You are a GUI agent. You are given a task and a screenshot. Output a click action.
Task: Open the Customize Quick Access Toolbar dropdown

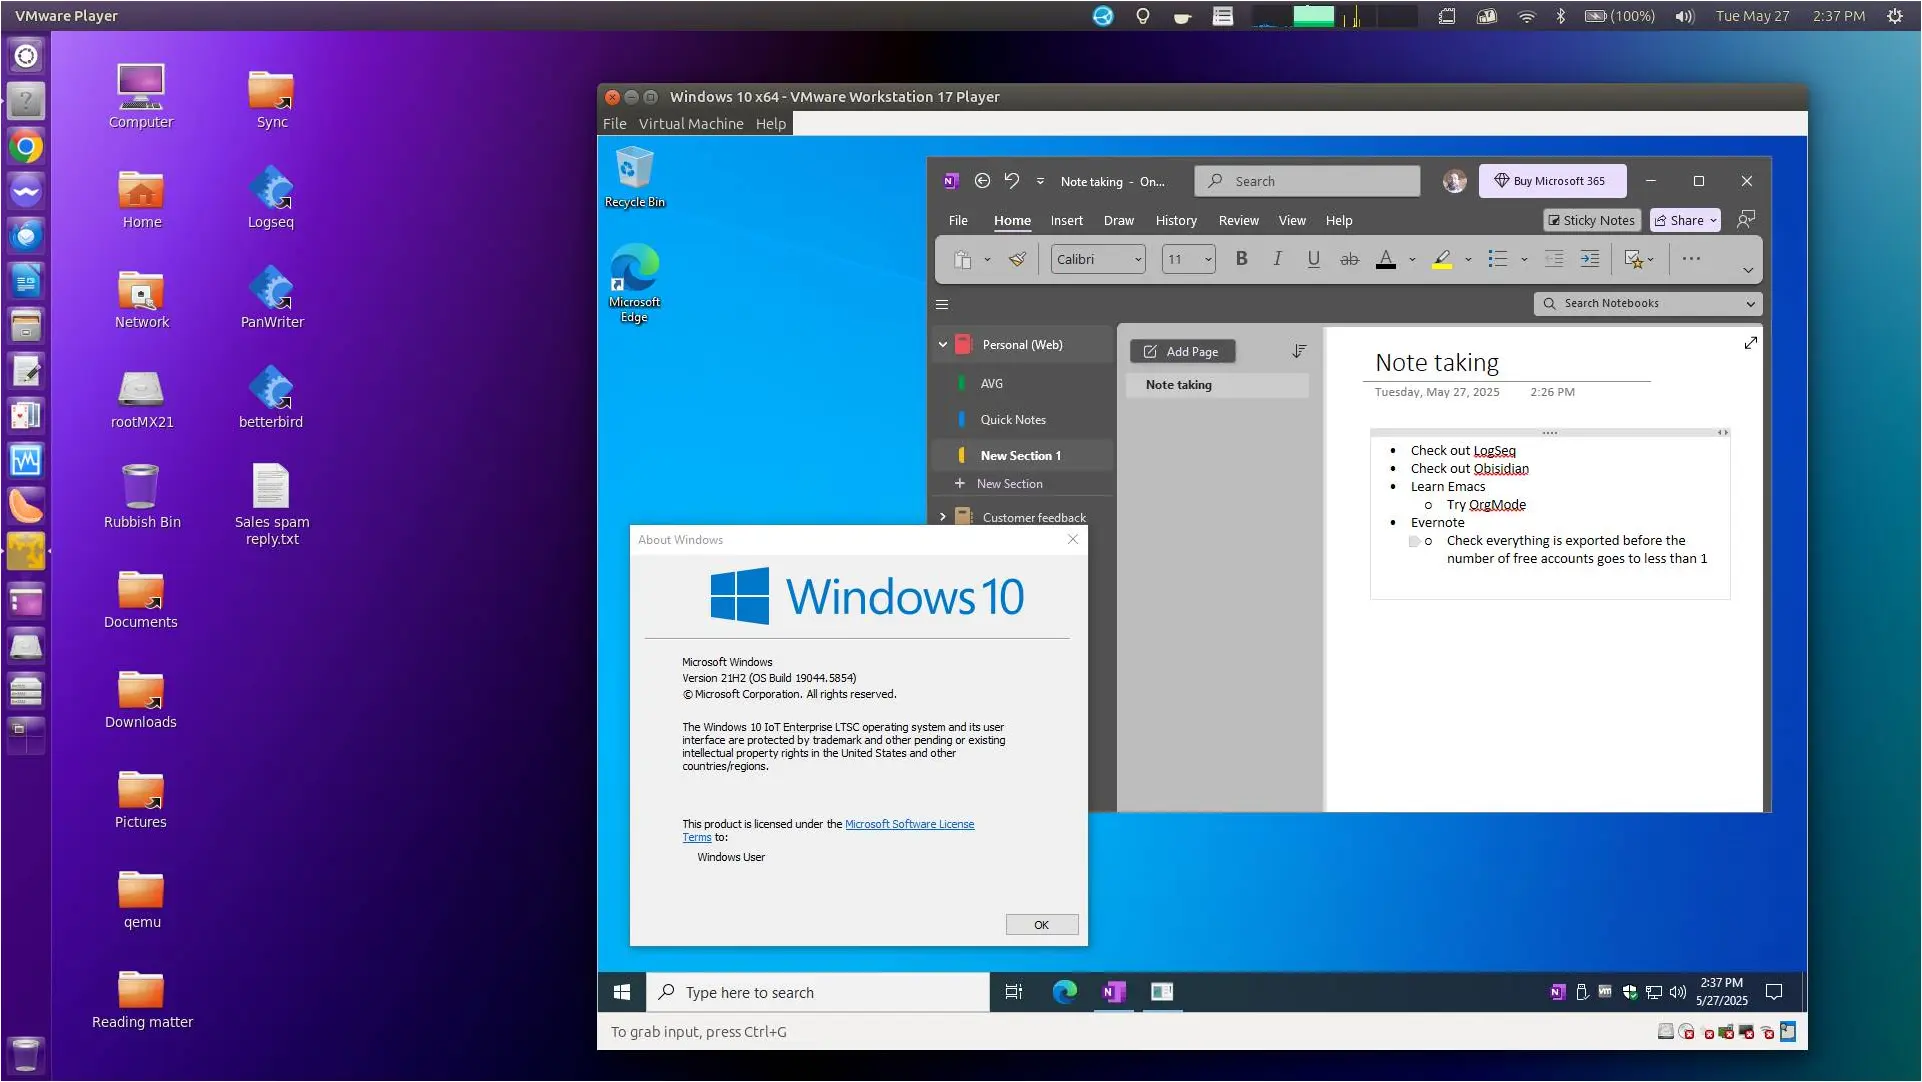coord(1040,181)
